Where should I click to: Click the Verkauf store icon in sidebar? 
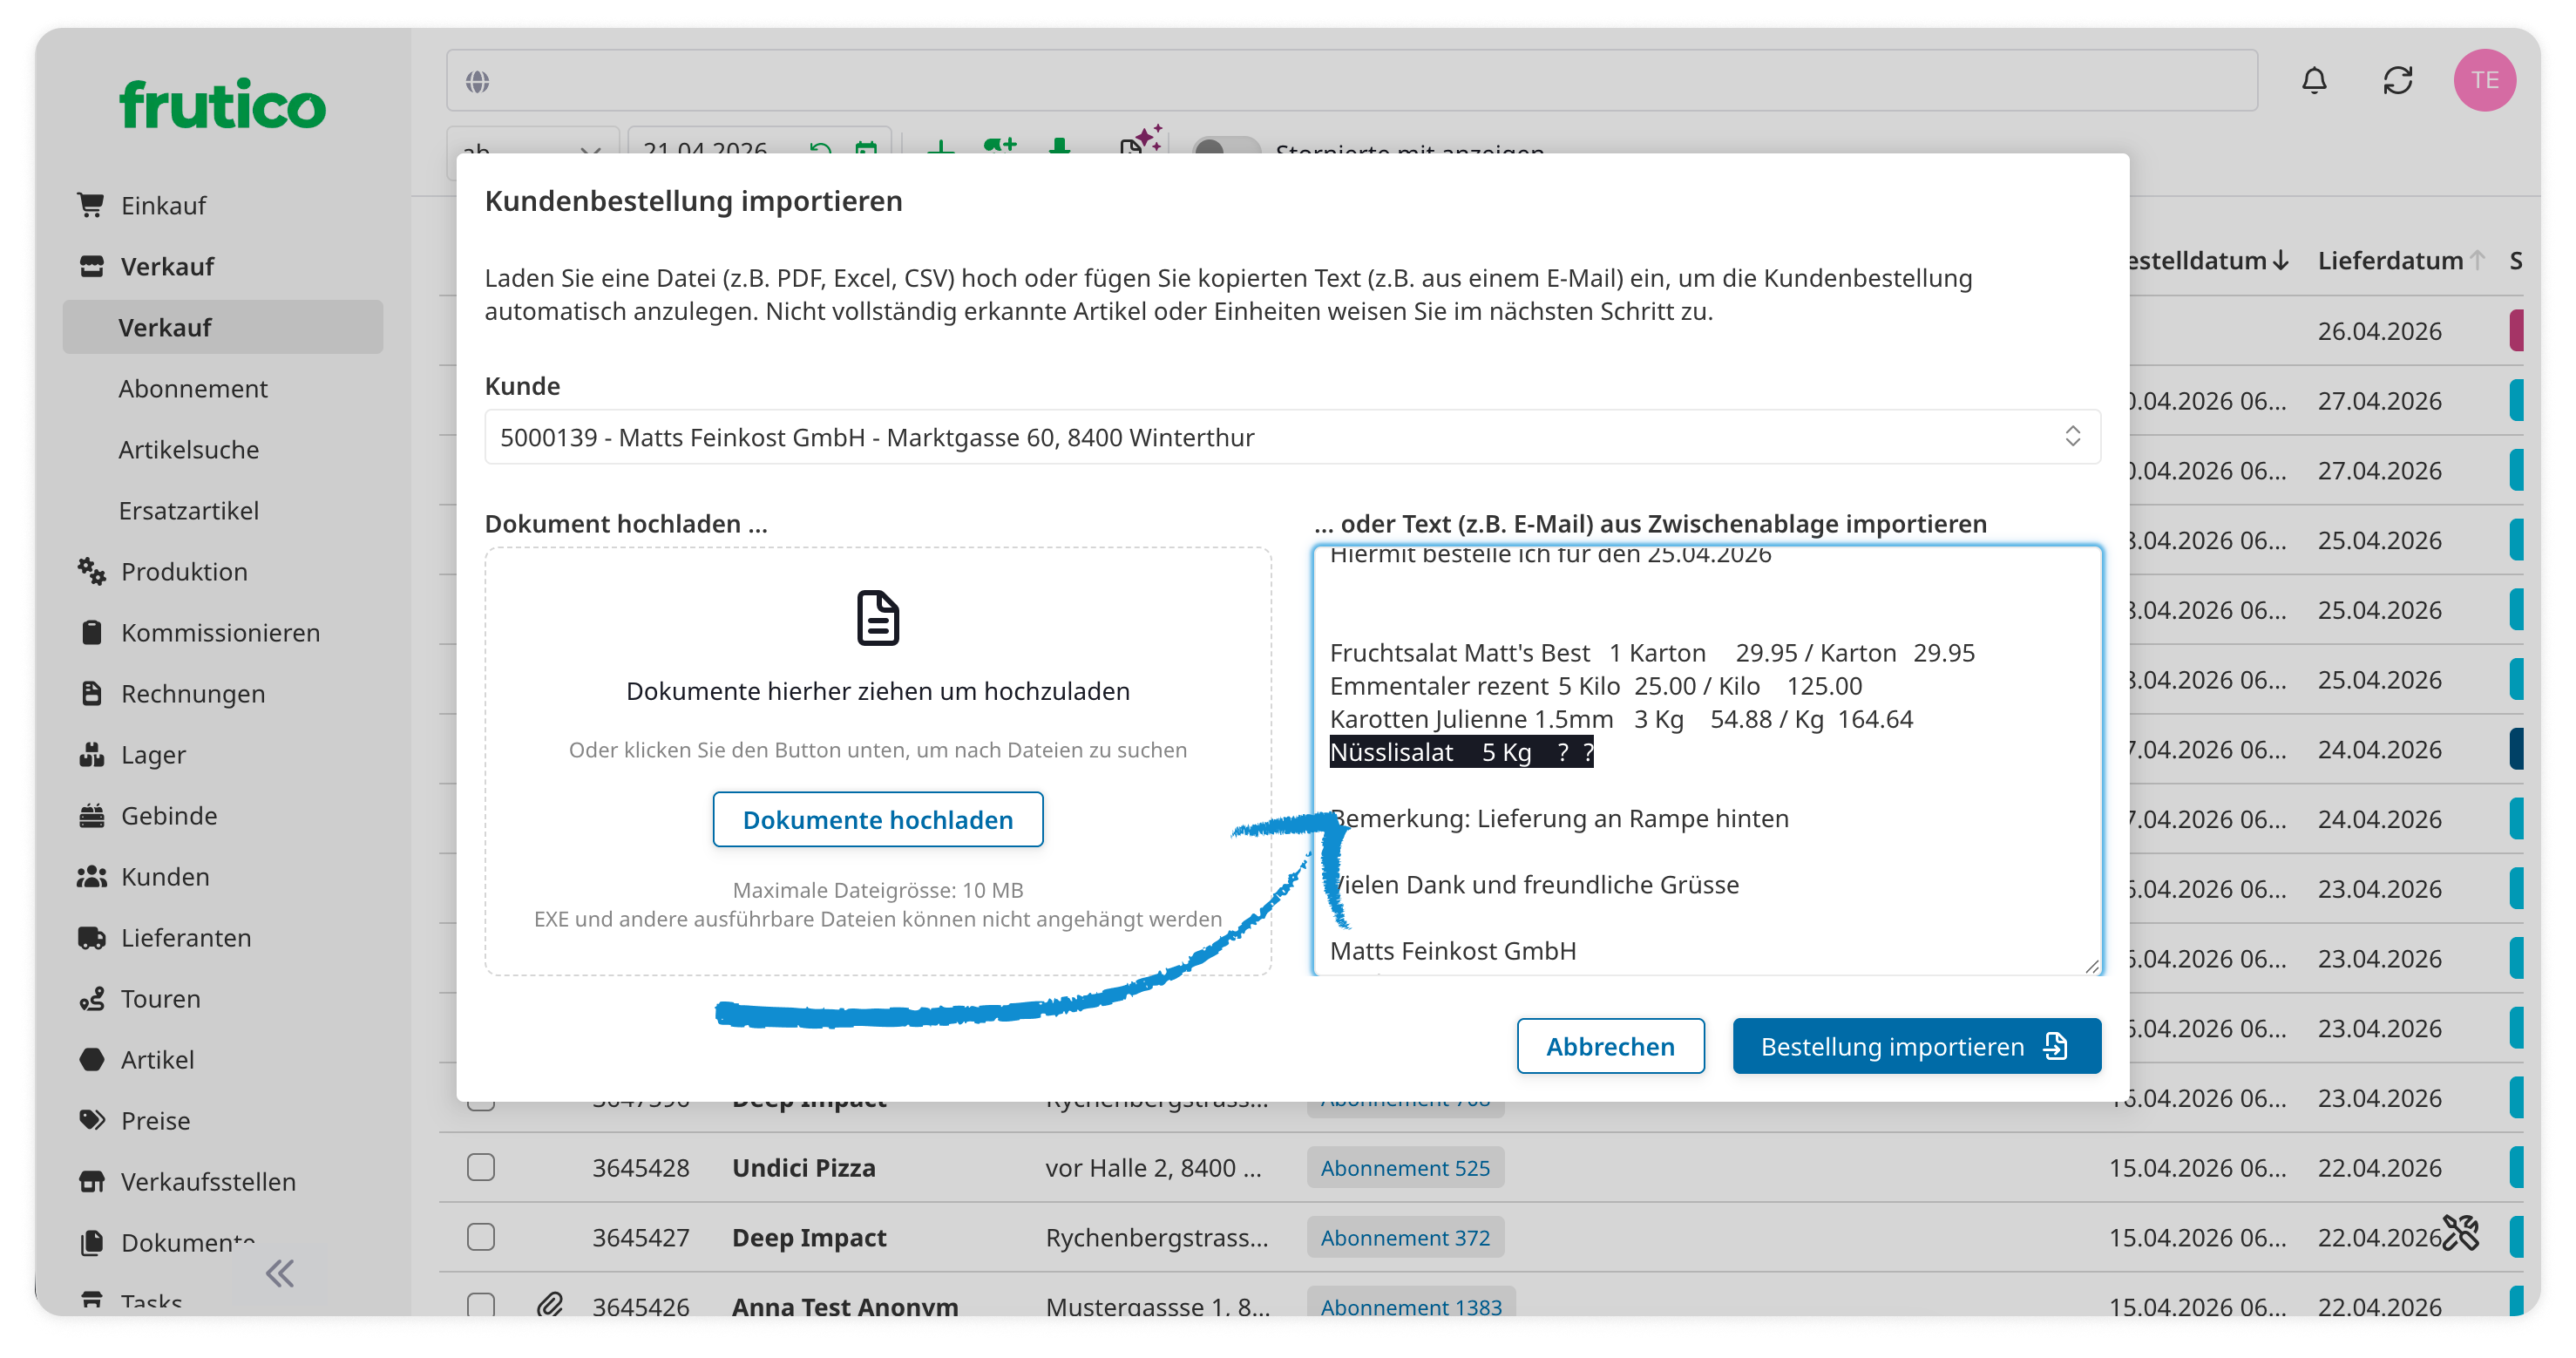pos(91,266)
